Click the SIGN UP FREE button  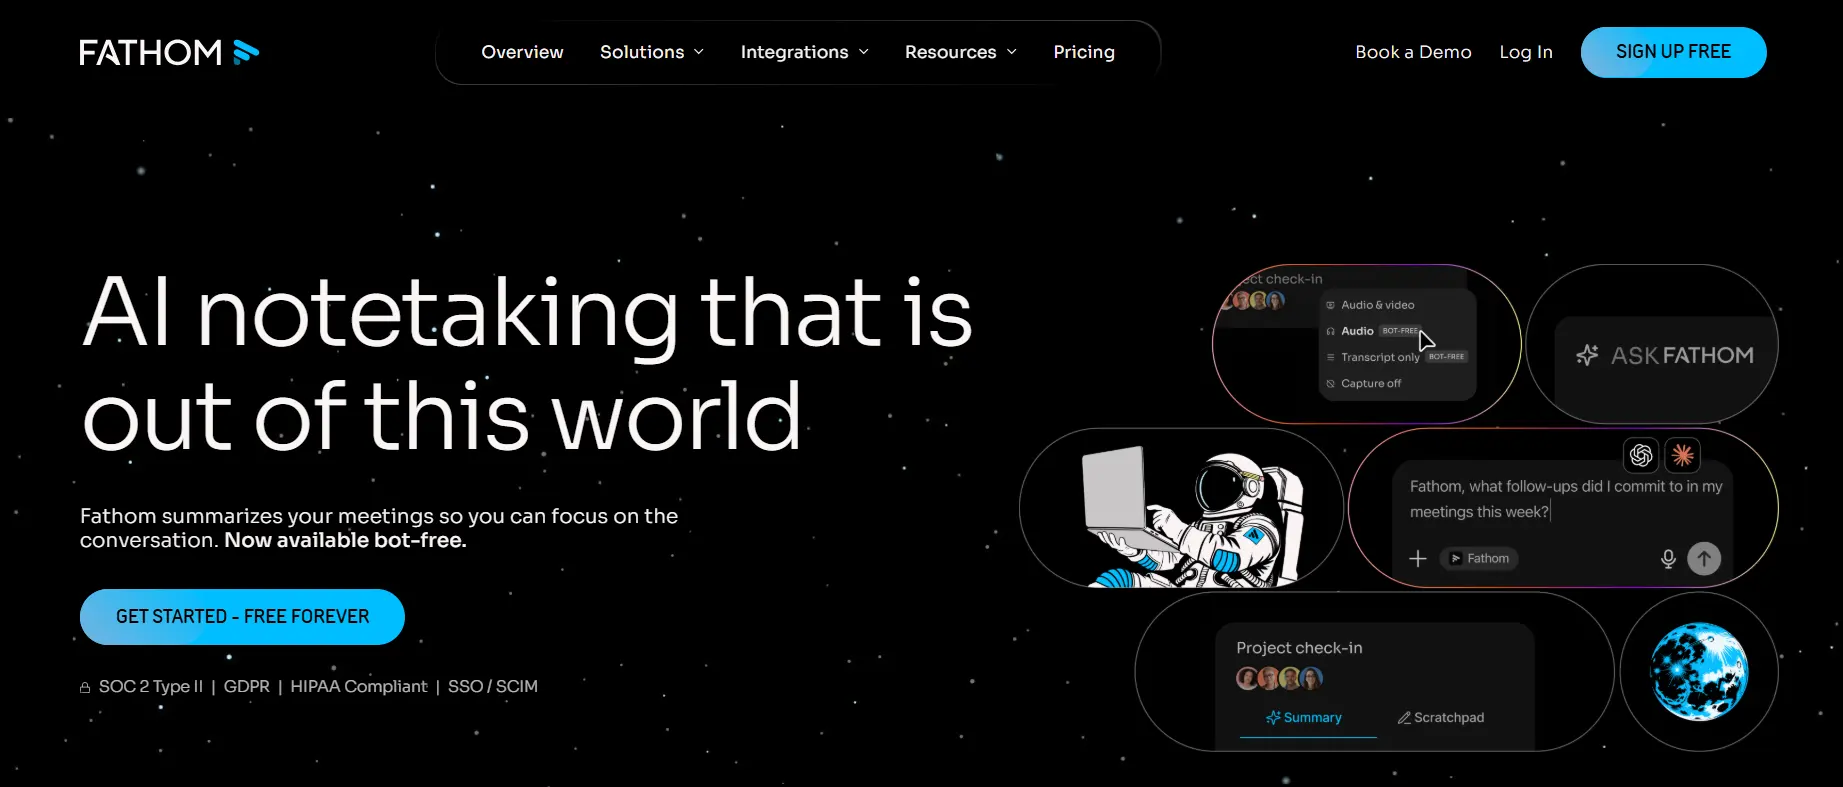pyautogui.click(x=1673, y=52)
